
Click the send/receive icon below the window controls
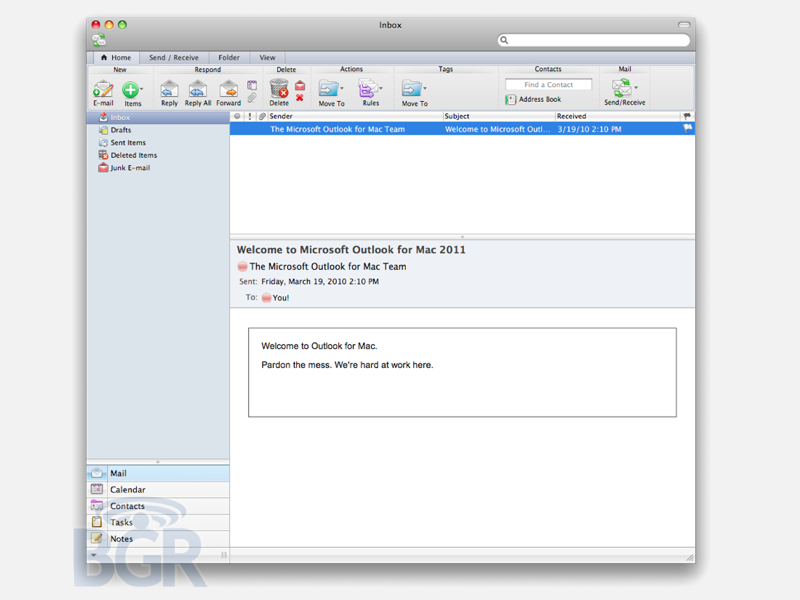click(x=99, y=40)
